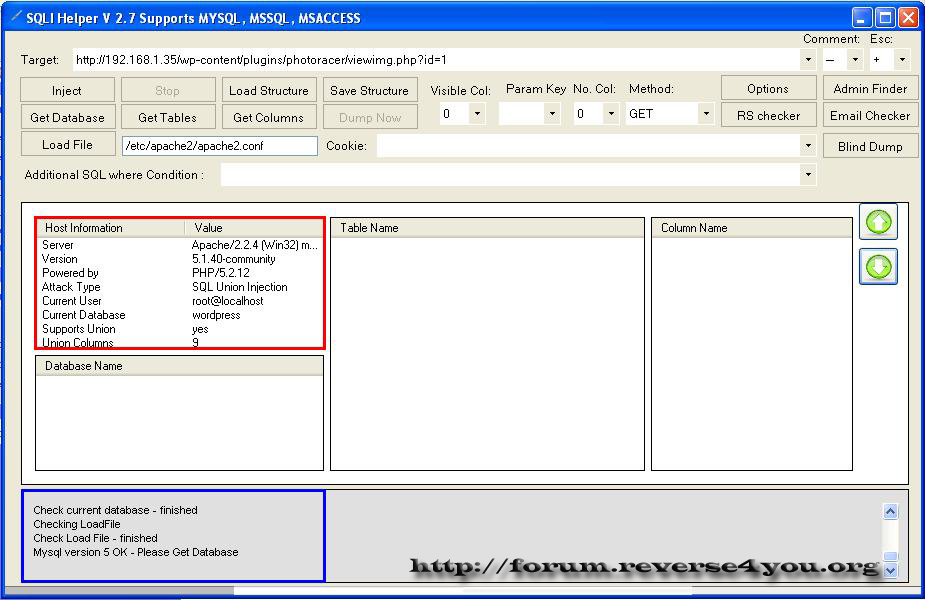
Task: Click the root@localhost value
Action: point(228,301)
